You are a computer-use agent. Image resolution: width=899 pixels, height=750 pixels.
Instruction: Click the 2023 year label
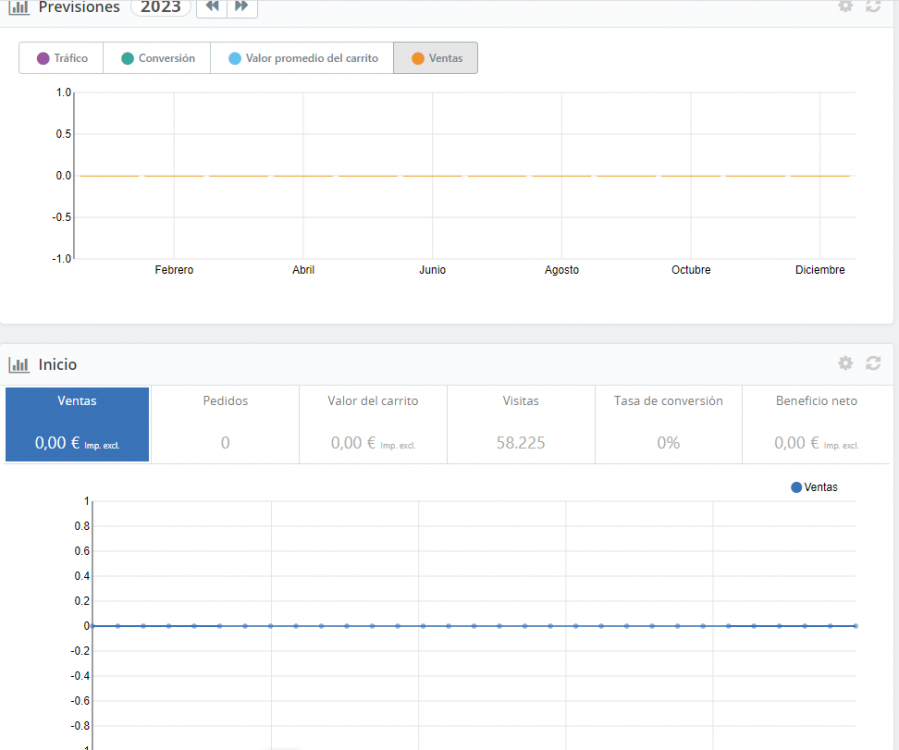point(160,7)
